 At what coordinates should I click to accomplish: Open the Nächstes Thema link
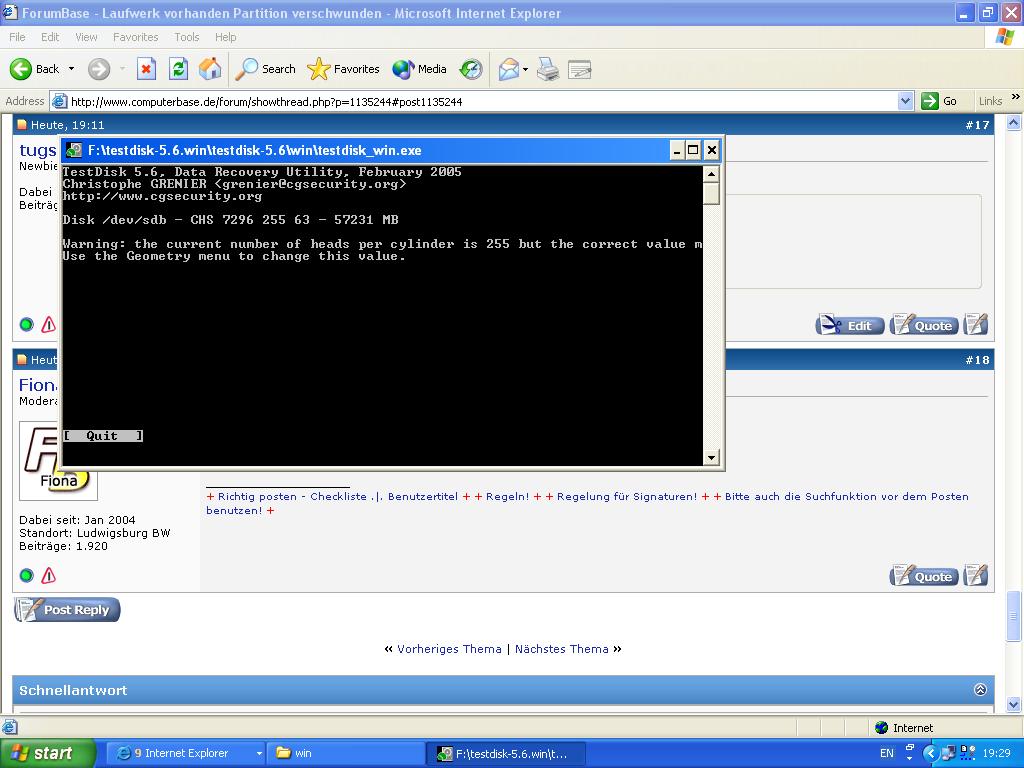[x=562, y=648]
